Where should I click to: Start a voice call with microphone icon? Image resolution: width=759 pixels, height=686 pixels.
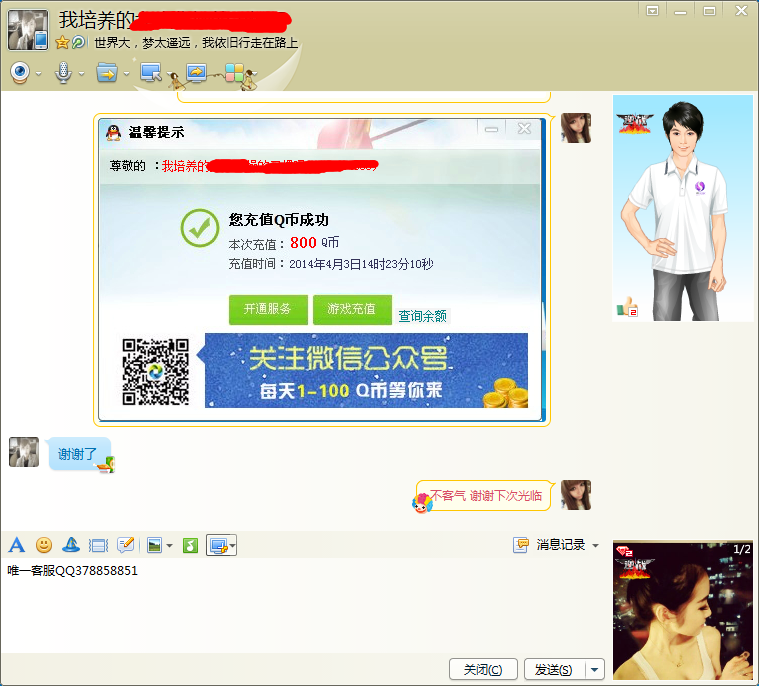coord(63,73)
